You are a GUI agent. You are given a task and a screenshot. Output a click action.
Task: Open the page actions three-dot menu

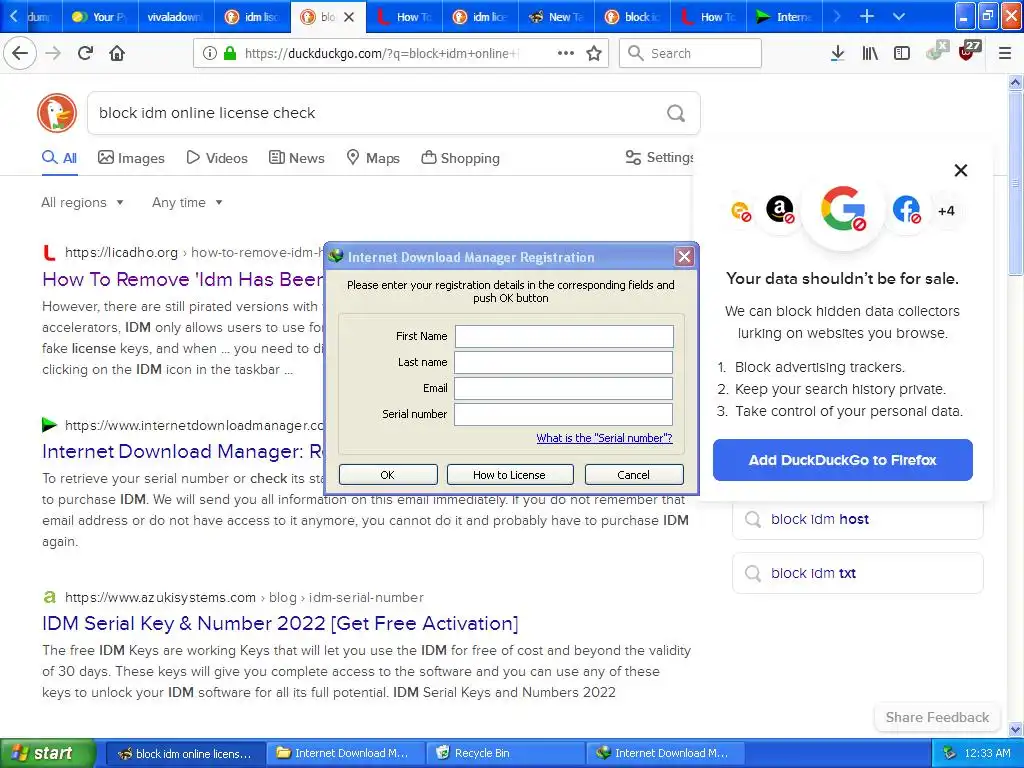click(x=566, y=54)
